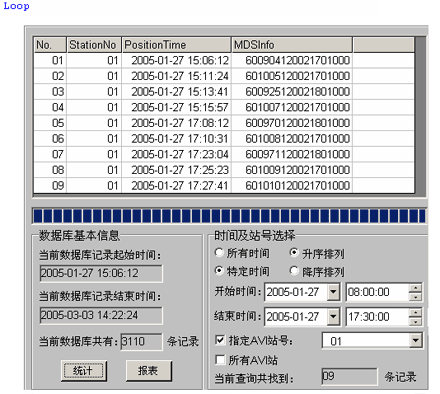The width and height of the screenshot is (440, 394).
Task: Select row with time 15:15:57
Action: 224,107
